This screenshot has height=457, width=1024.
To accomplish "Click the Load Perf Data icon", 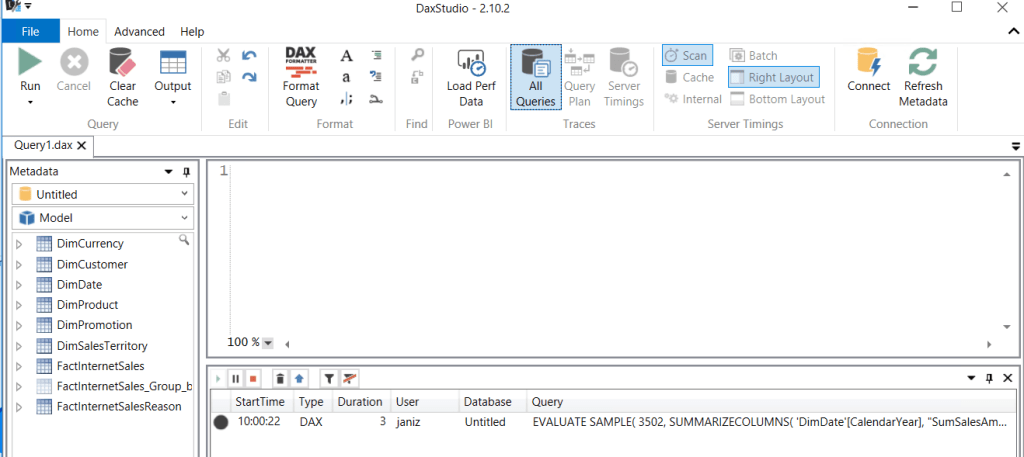I will point(471,63).
